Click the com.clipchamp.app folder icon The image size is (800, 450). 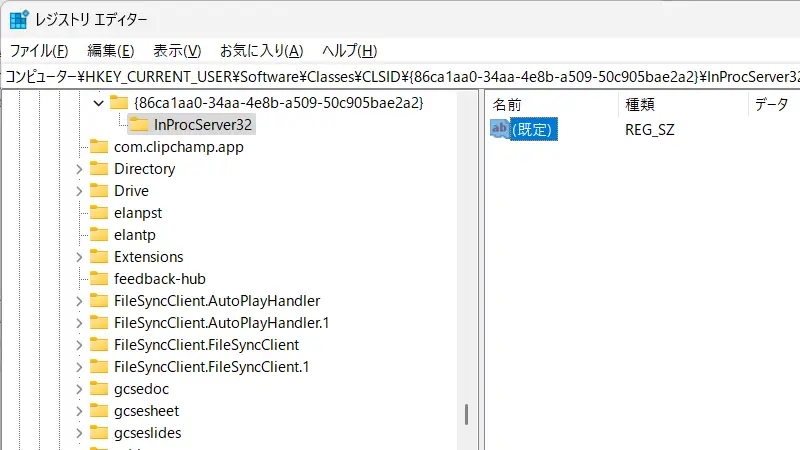coord(99,147)
